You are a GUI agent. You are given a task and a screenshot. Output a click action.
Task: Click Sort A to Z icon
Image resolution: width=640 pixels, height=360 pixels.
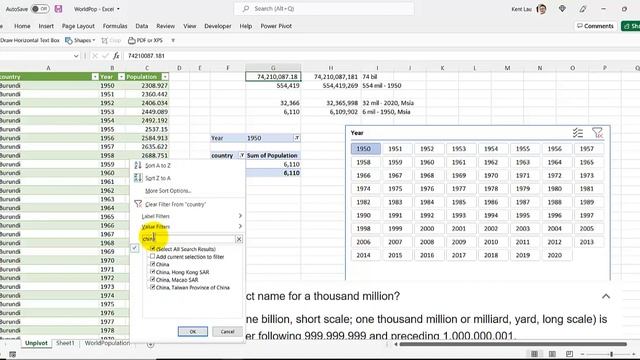(138, 165)
